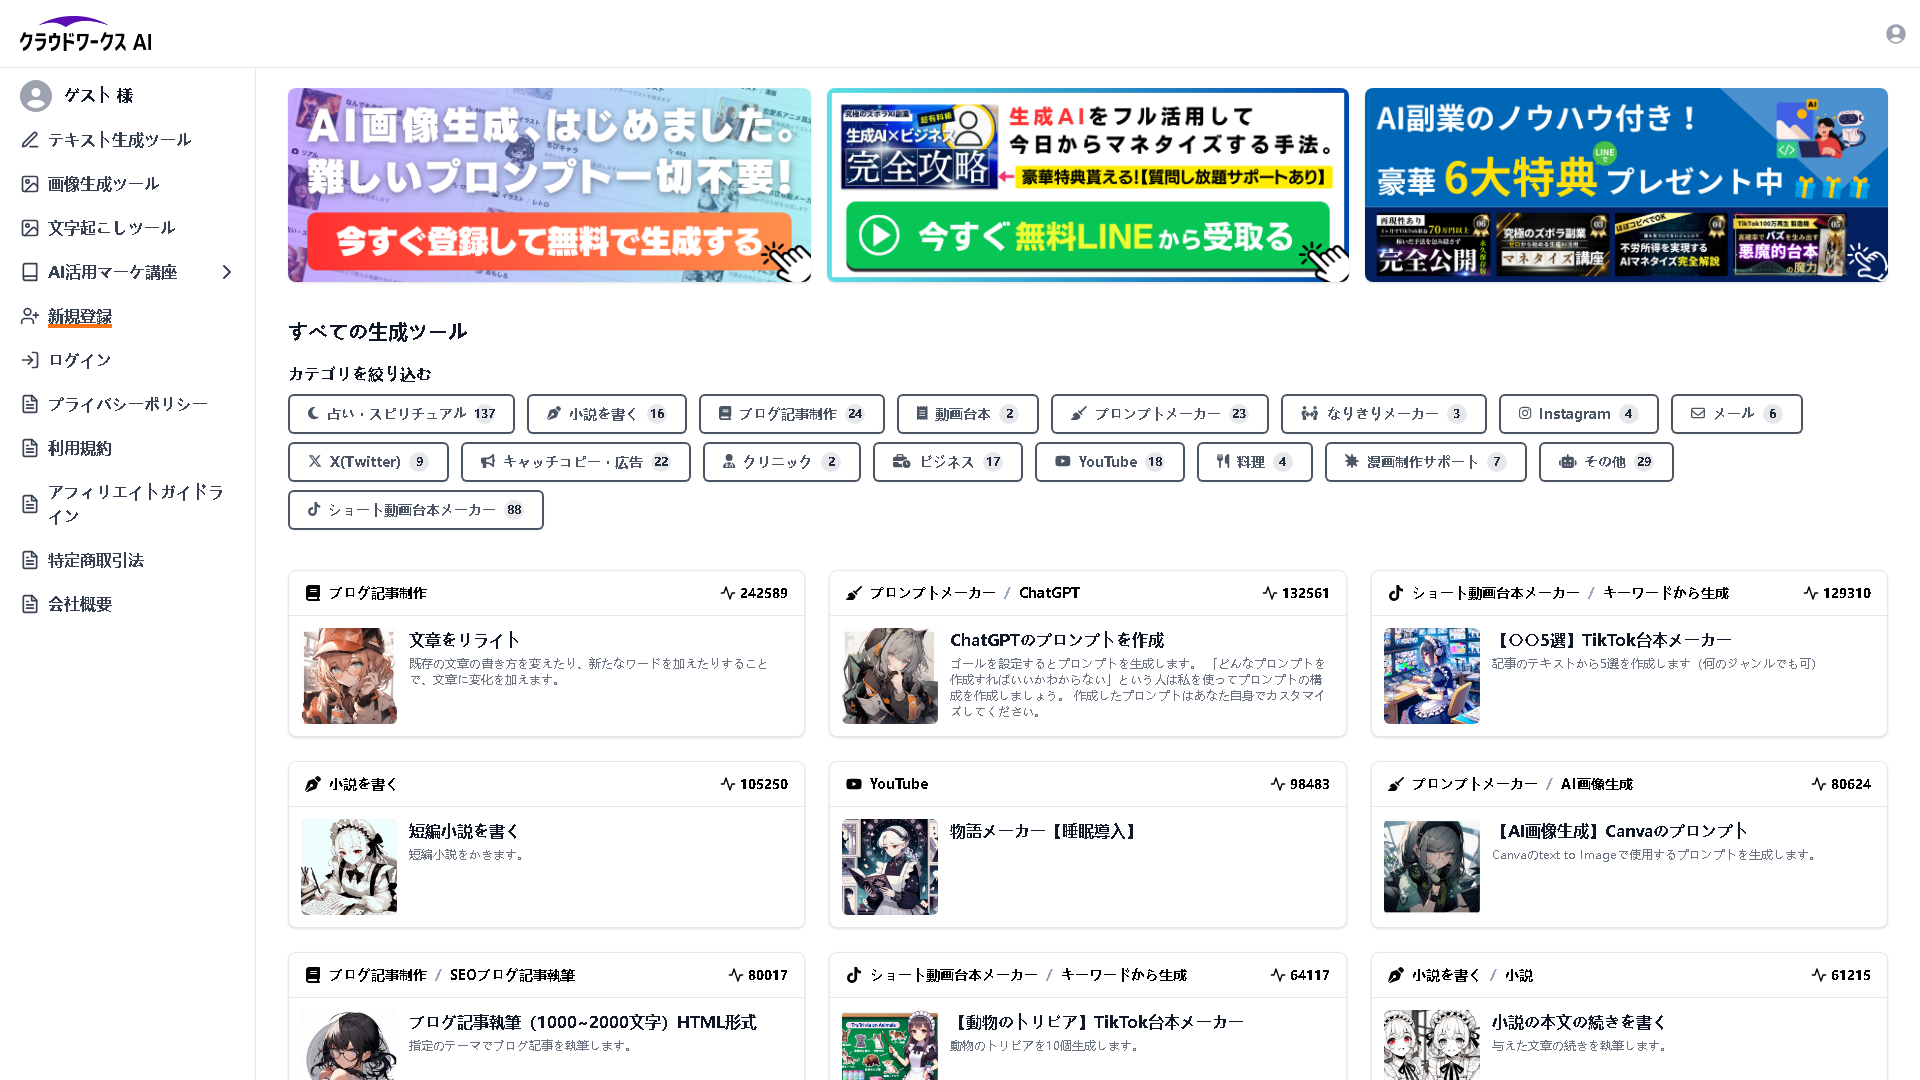Filter by YouTube category
The image size is (1920, 1080).
(x=1109, y=462)
